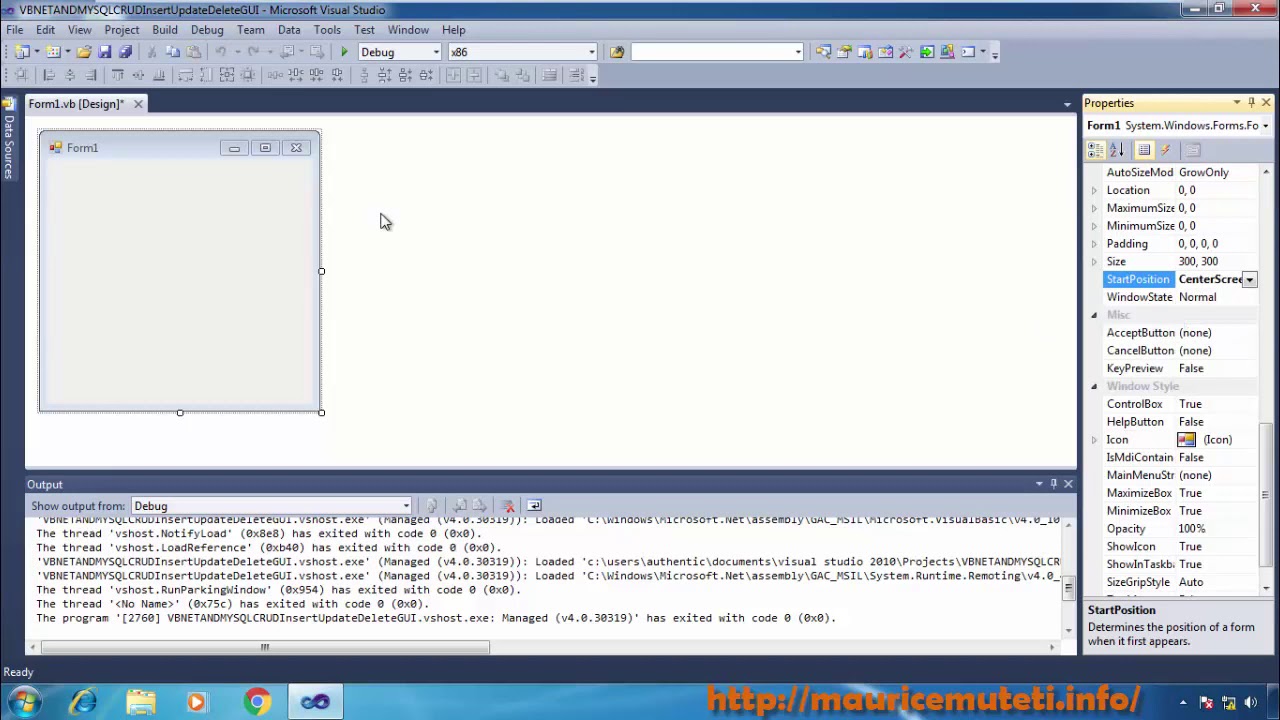Open the StartPosition value dropdown arrow
This screenshot has width=1280, height=720.
(x=1250, y=280)
